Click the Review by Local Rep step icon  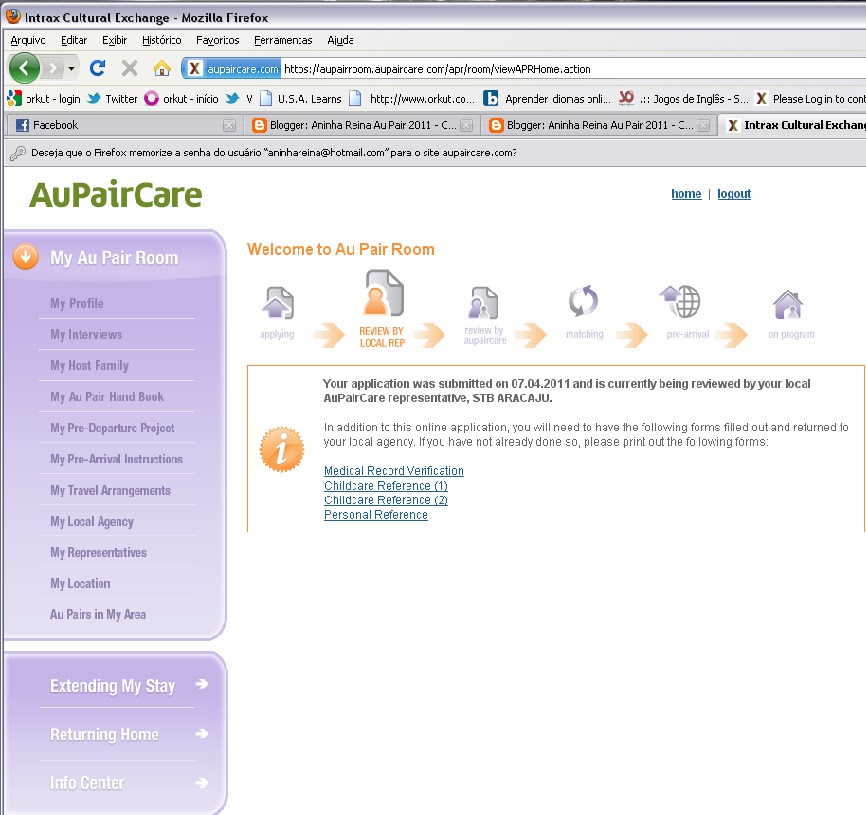[x=384, y=293]
